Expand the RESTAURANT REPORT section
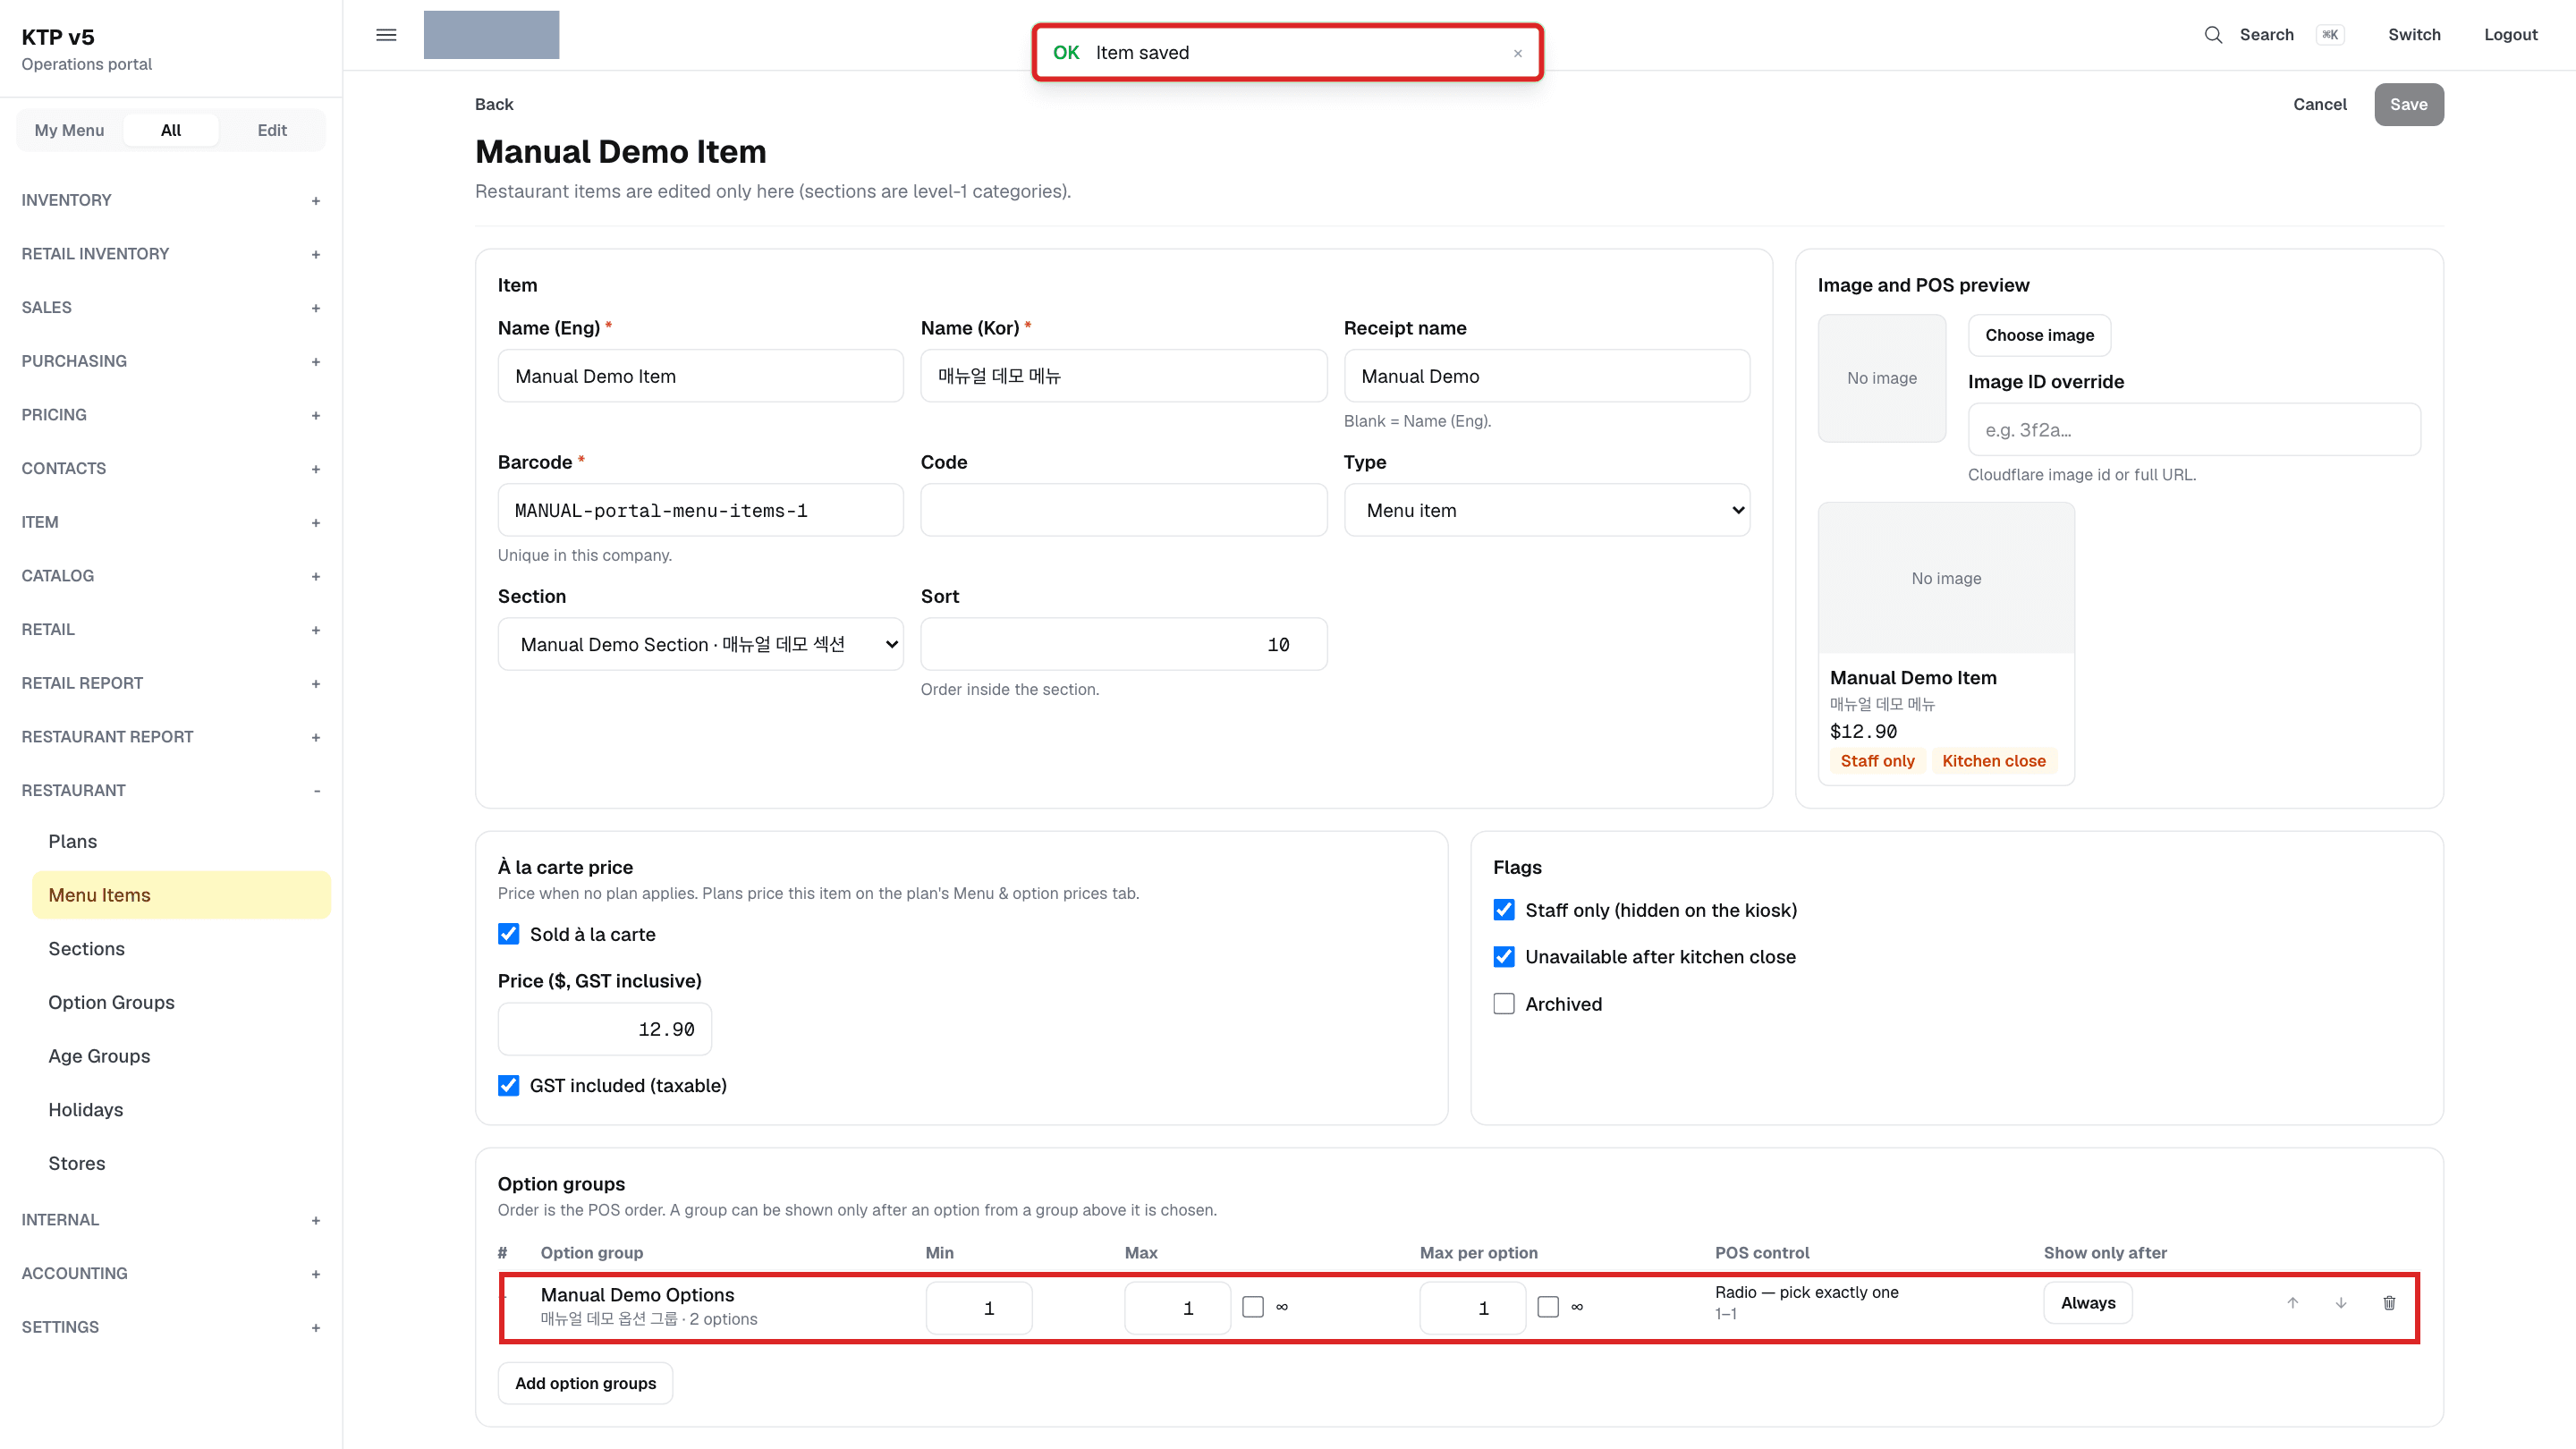Viewport: 2576px width, 1449px height. click(x=170, y=737)
